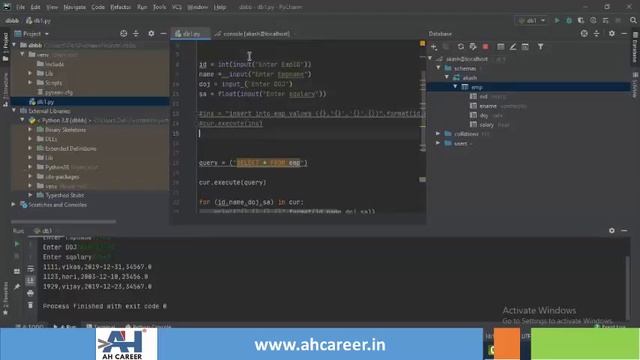Expand site-packages node
The image size is (640, 360).
[x=30, y=176]
